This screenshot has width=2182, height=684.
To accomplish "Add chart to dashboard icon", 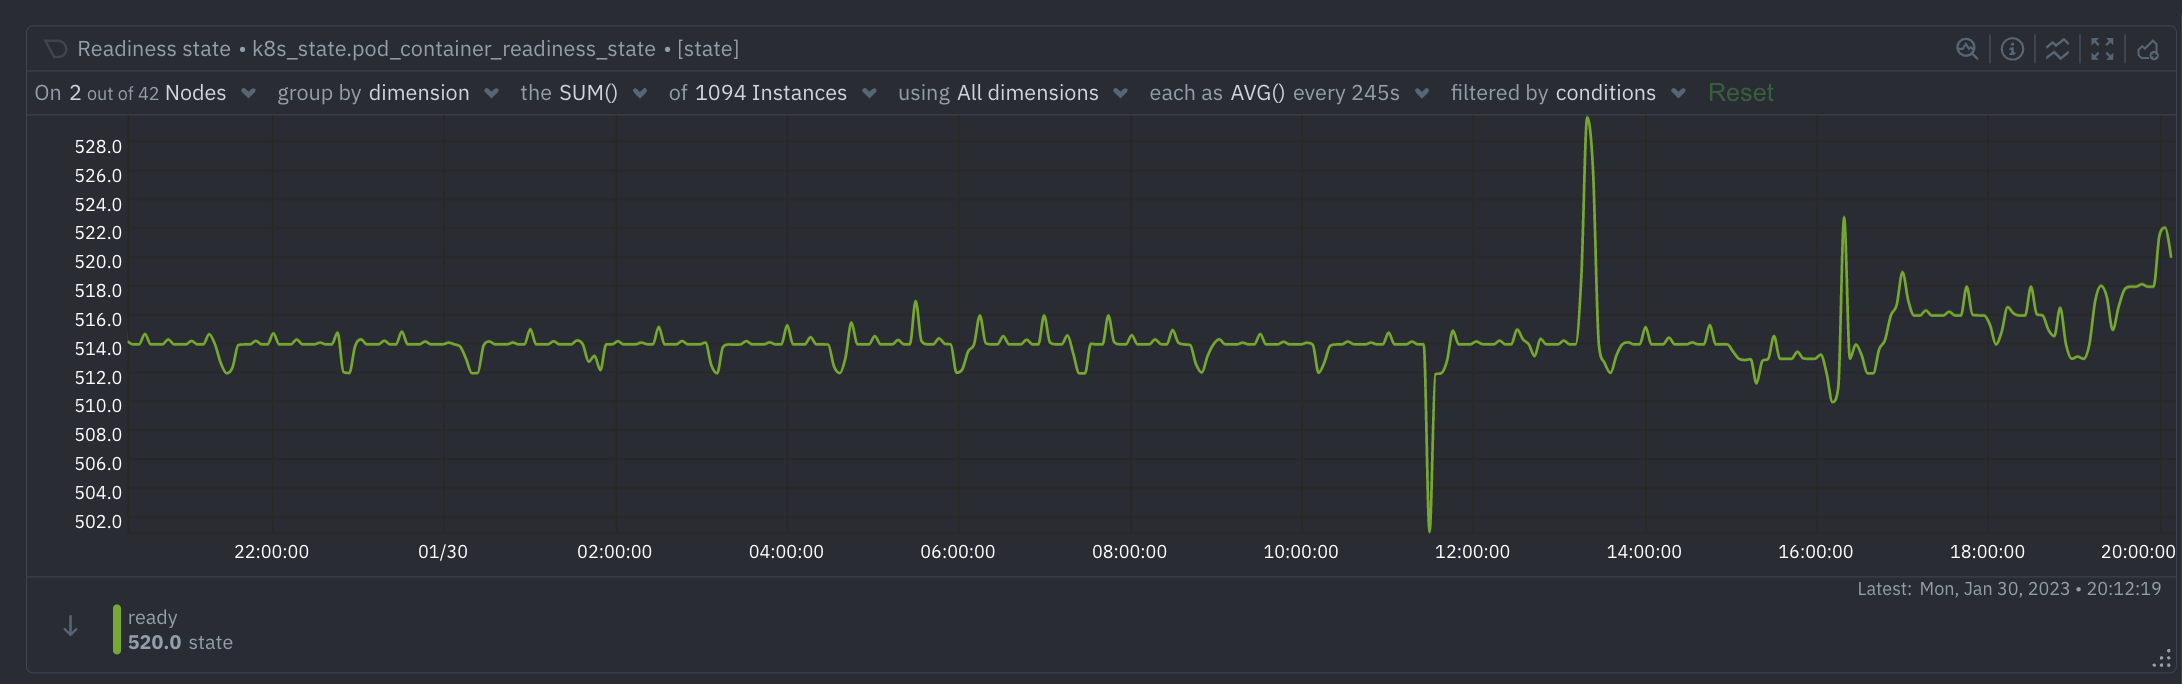I will (2147, 49).
